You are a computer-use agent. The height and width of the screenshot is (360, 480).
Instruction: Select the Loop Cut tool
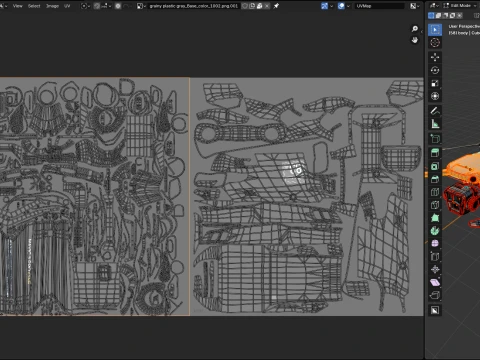(x=435, y=192)
